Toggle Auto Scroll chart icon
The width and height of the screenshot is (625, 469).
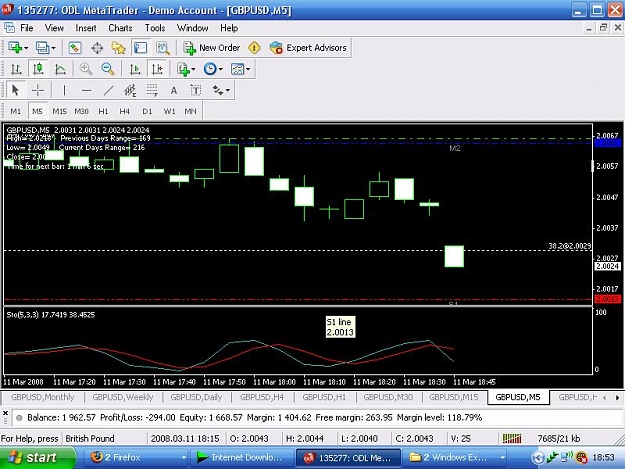pos(135,69)
